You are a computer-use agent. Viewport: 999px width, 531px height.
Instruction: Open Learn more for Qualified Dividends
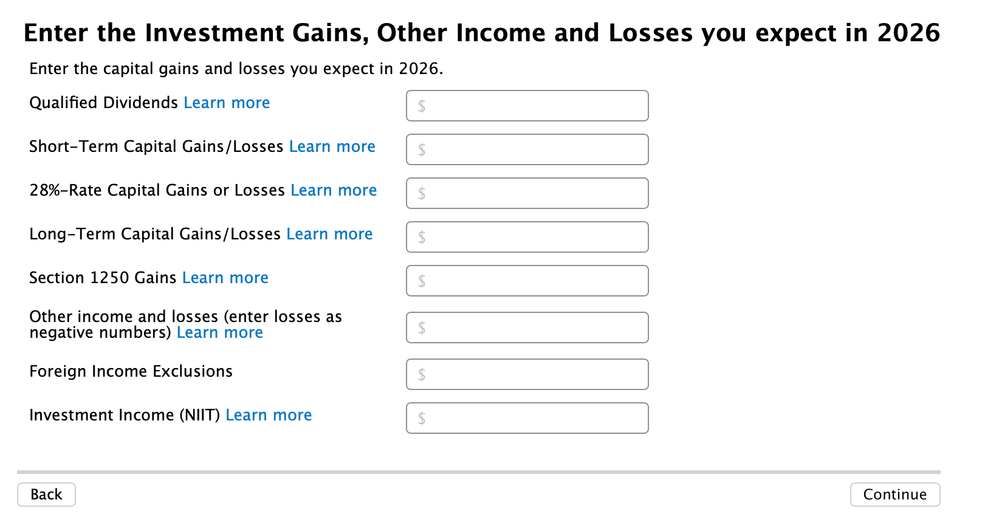click(x=227, y=103)
